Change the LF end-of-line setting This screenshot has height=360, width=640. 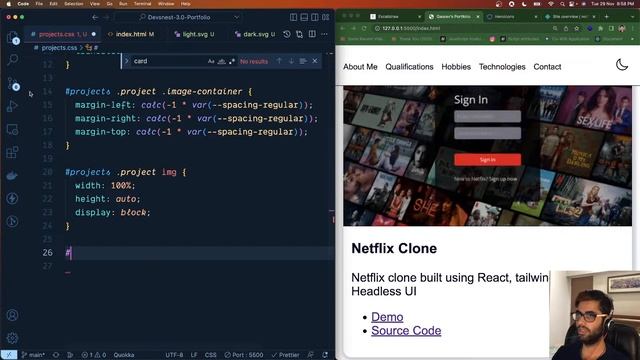pyautogui.click(x=194, y=355)
